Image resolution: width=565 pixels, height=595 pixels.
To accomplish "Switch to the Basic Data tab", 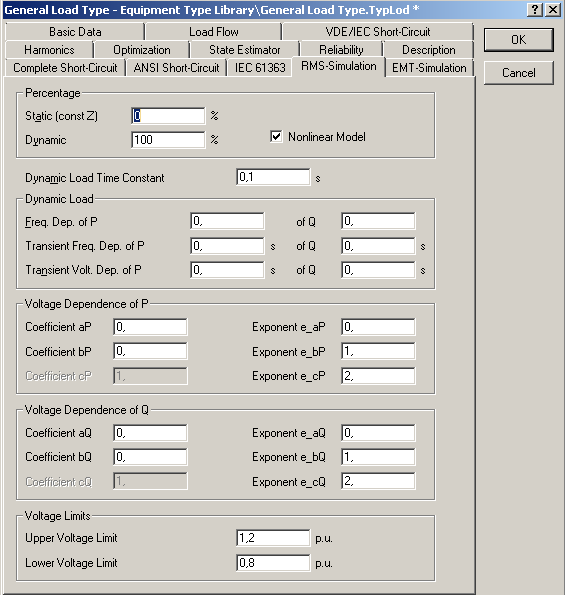I will pyautogui.click(x=75, y=32).
